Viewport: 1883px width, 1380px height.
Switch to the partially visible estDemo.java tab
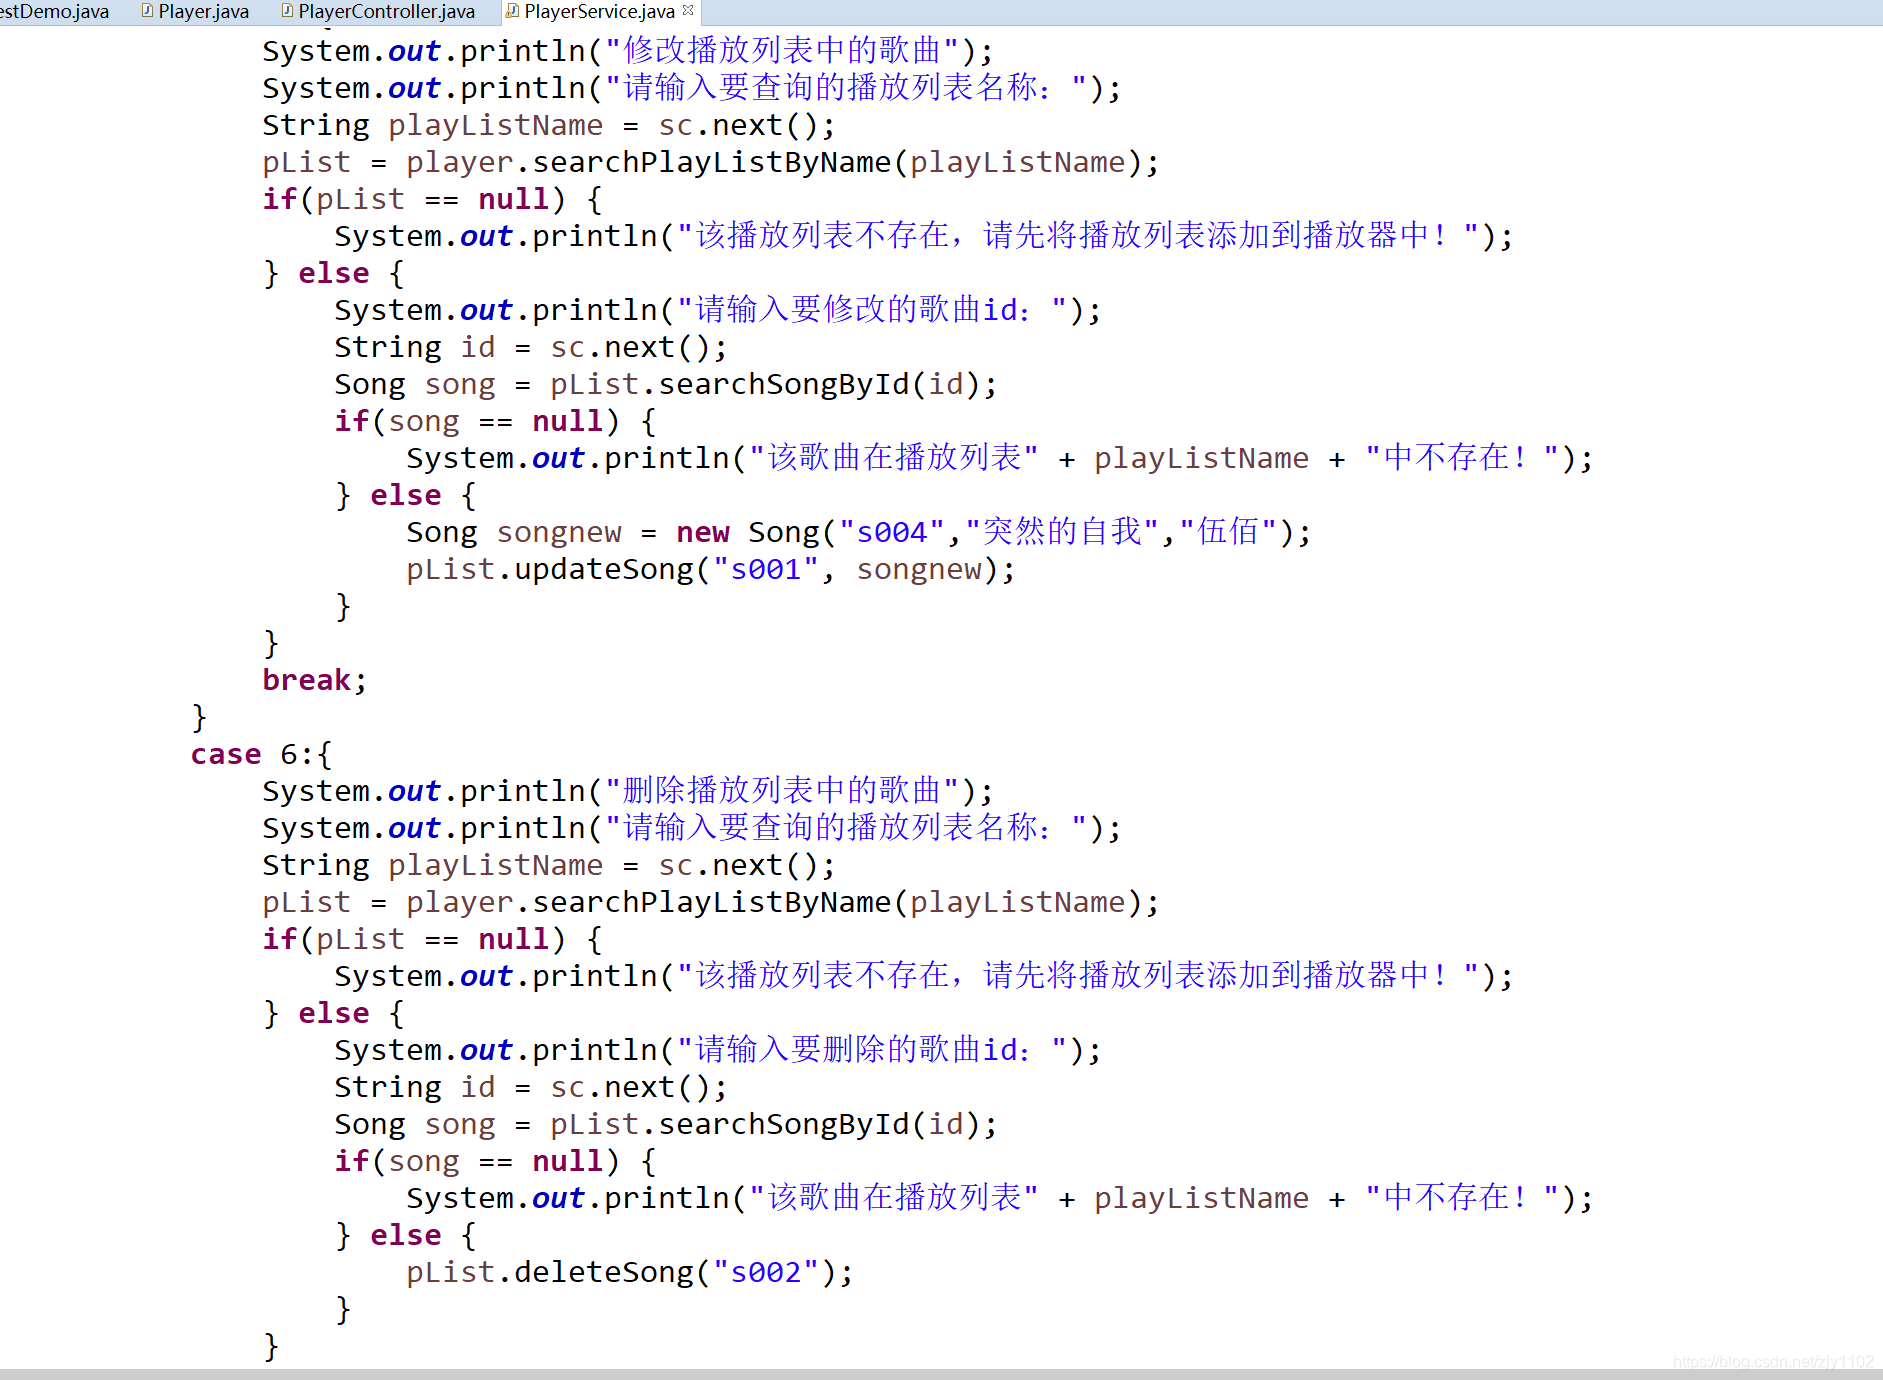(x=55, y=12)
